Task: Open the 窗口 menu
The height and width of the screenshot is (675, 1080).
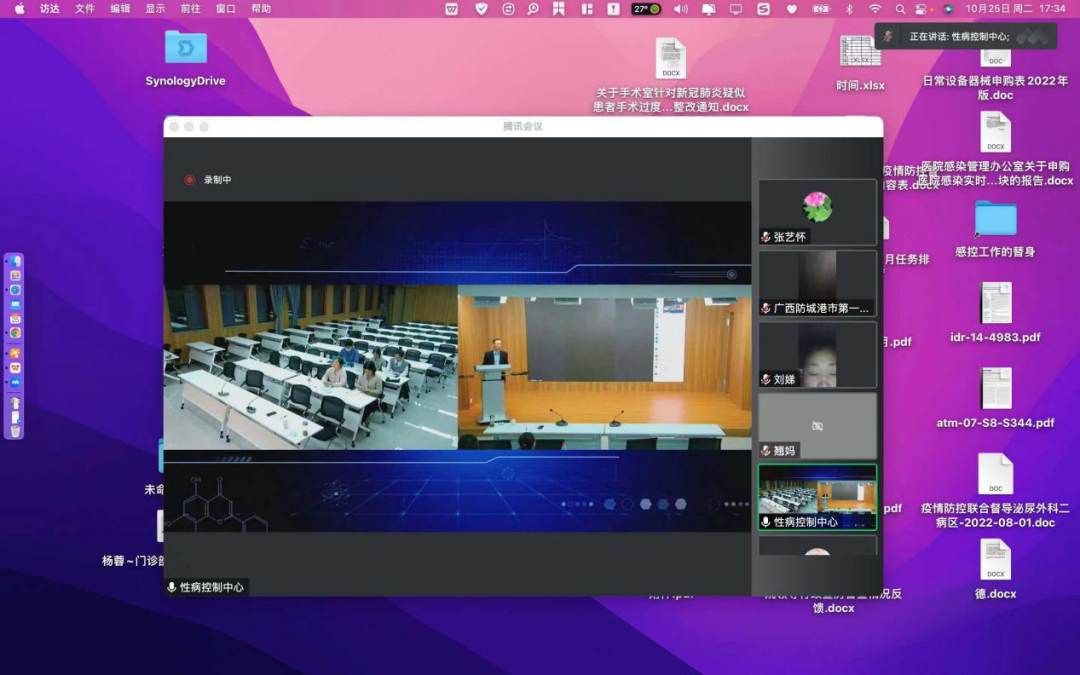Action: coord(226,9)
